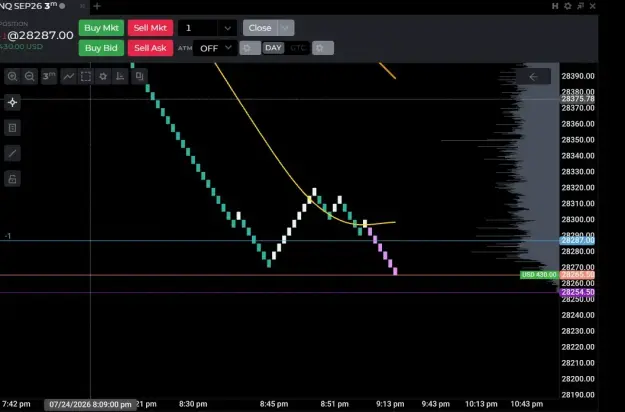Click Buy Bid button
The image size is (625, 412).
[101, 48]
